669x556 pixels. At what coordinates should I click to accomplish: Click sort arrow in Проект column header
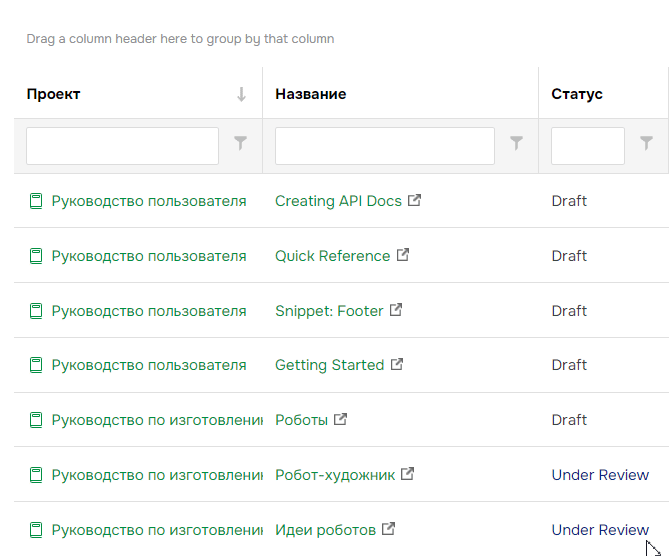[241, 94]
